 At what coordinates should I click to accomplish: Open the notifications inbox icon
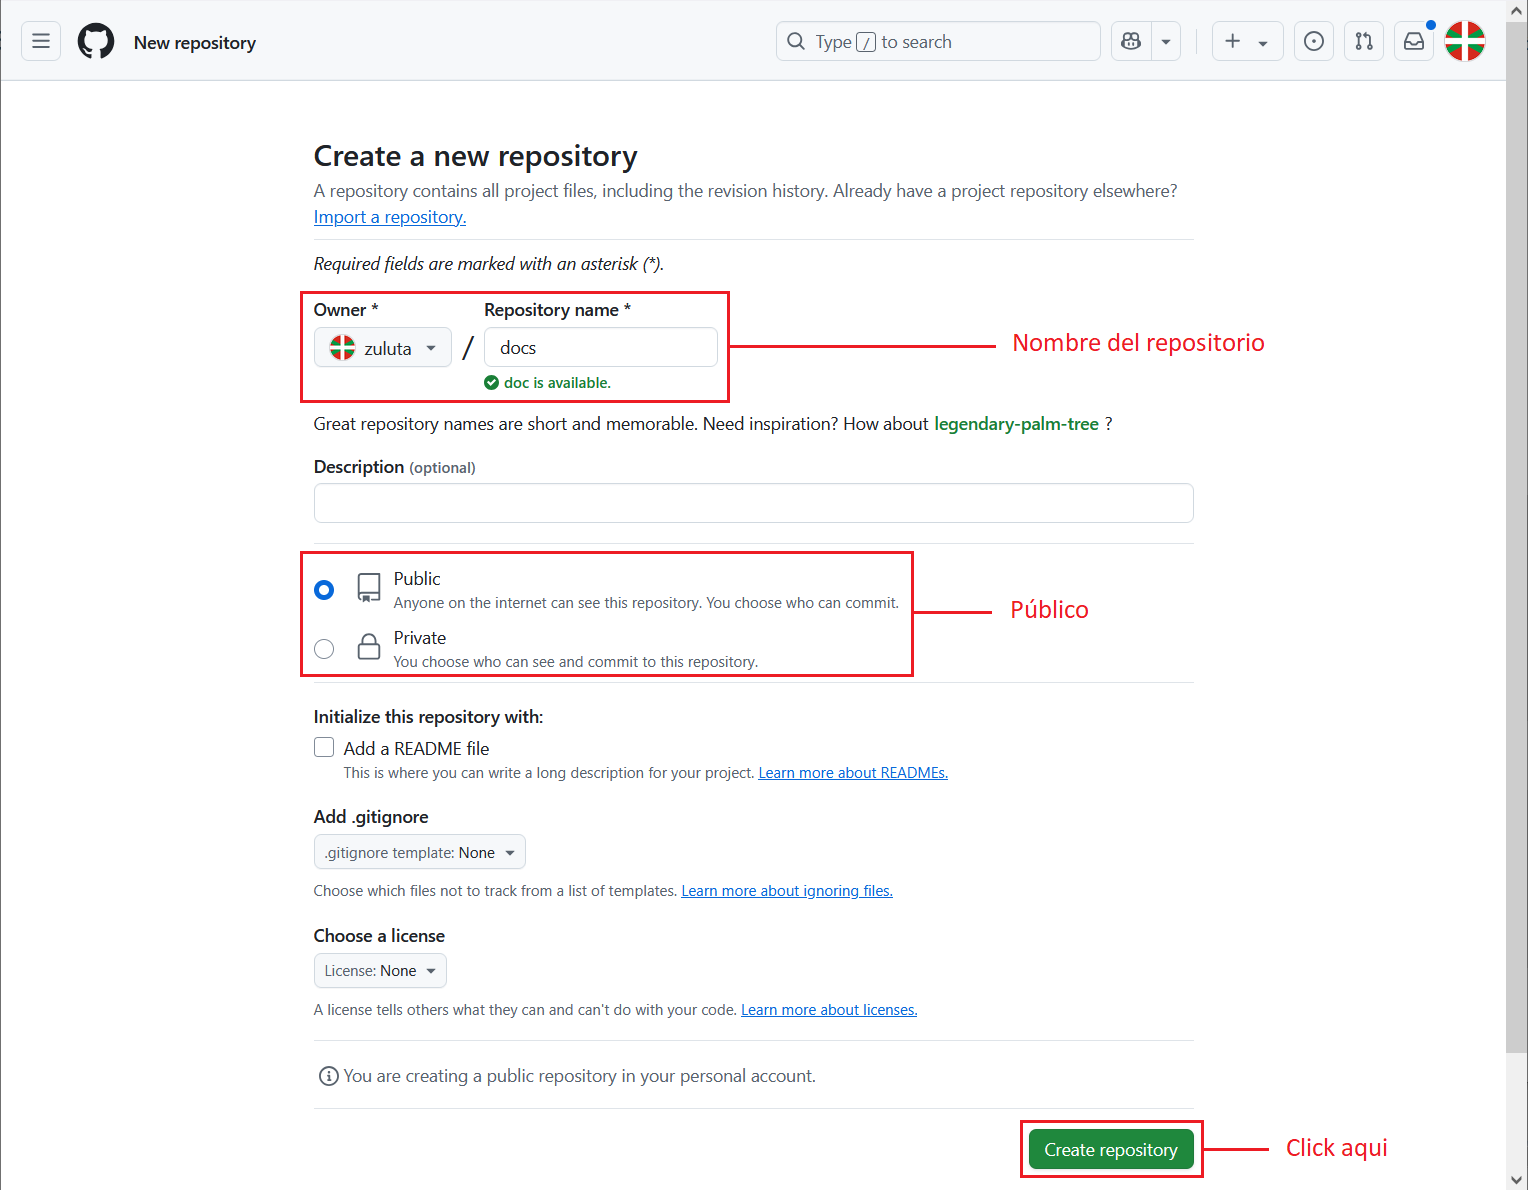(x=1414, y=41)
